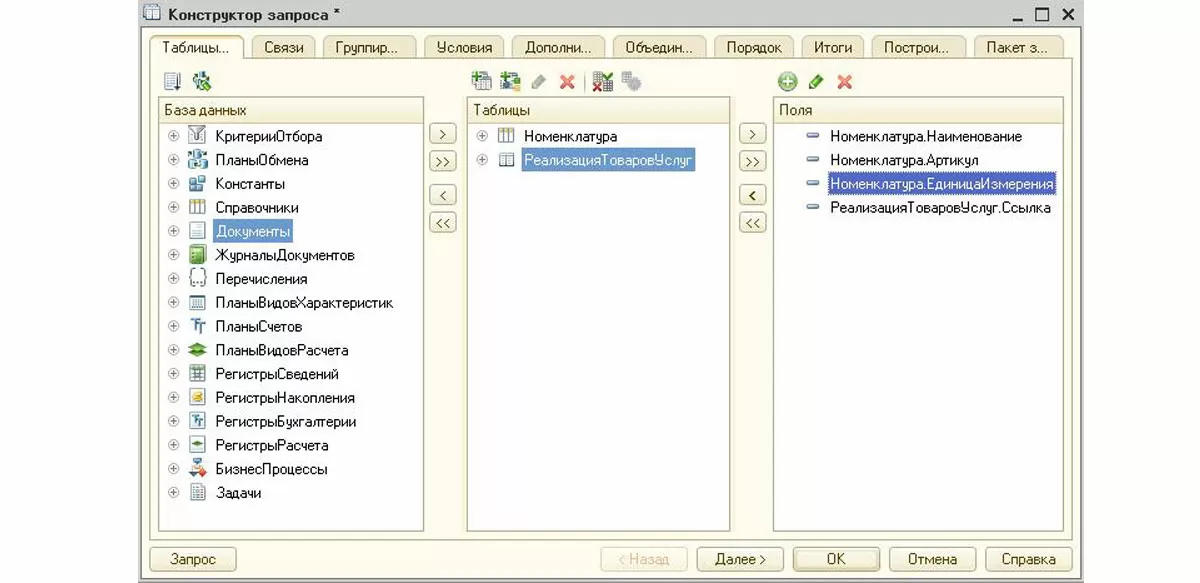Click the icon beside БизнесПроцессы
The image size is (1200, 583).
(197, 469)
